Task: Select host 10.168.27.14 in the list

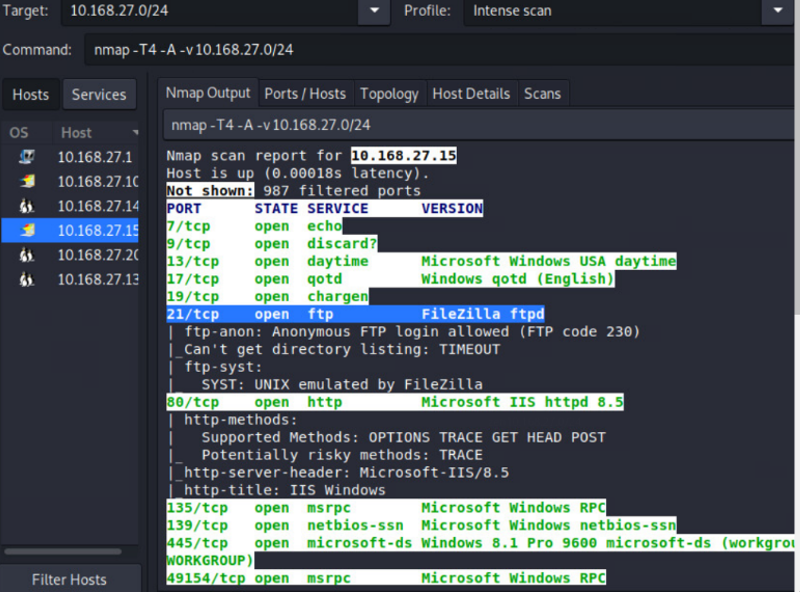Action: pyautogui.click(x=70, y=206)
